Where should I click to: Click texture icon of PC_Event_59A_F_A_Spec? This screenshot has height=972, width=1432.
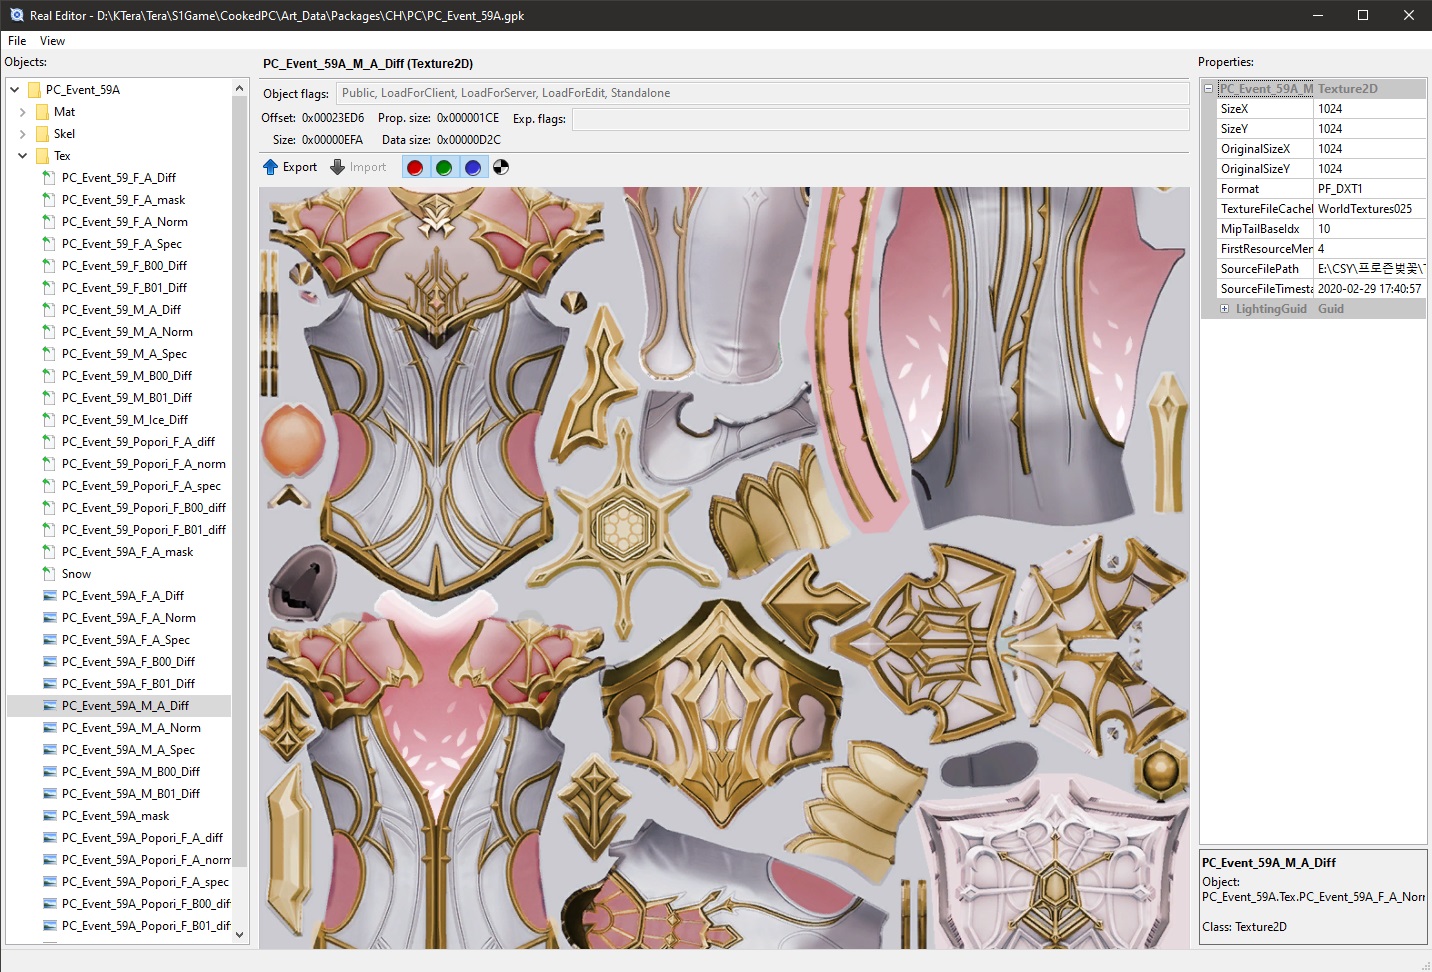coord(50,640)
